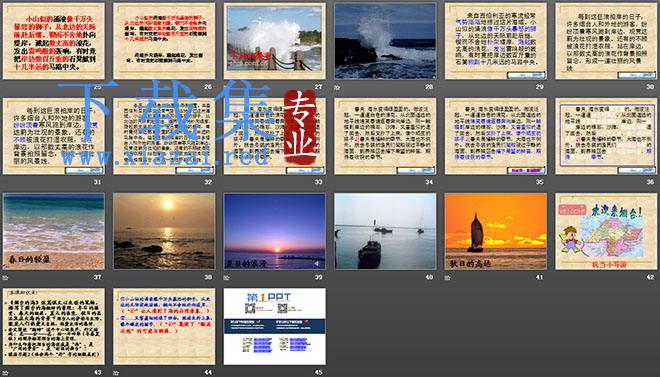Click the animation star icon under slide 41
Viewport: 660px width, 377px height.
pos(448,278)
